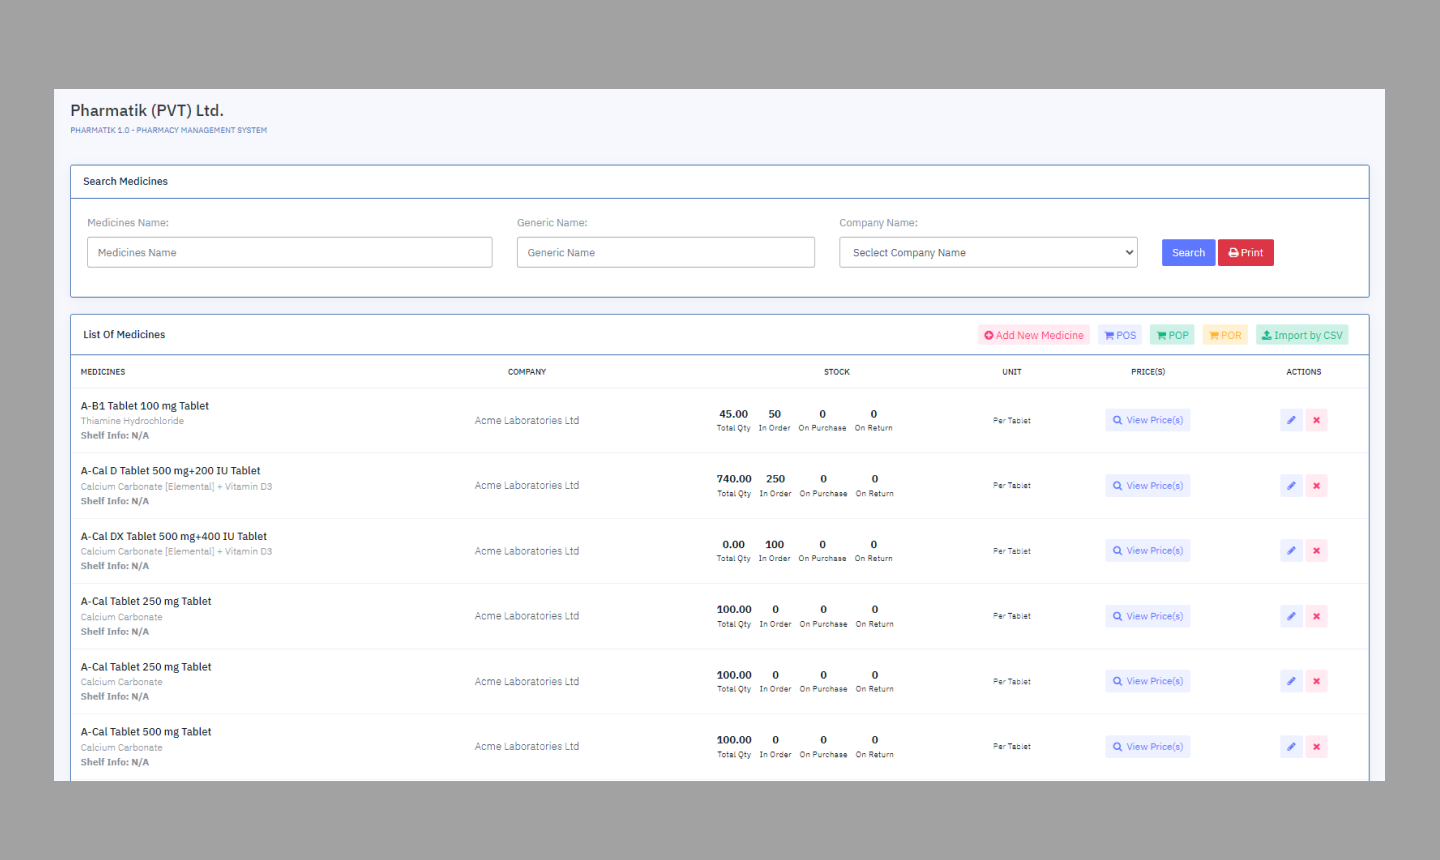Click In Order value 250

(775, 479)
